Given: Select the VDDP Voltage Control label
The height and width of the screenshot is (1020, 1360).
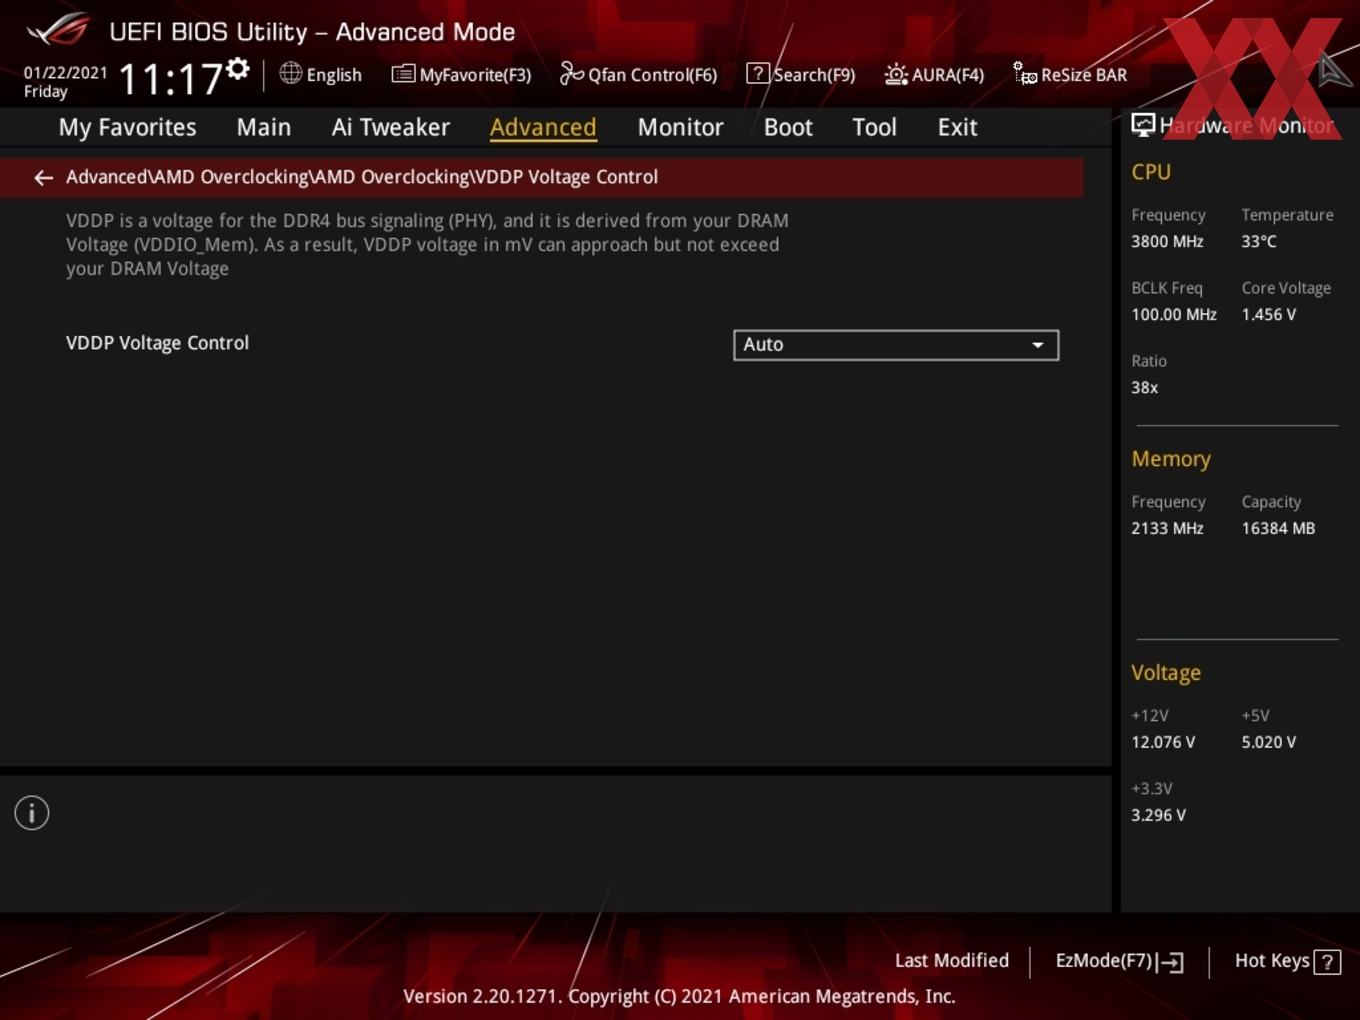Looking at the screenshot, I should pos(157,343).
